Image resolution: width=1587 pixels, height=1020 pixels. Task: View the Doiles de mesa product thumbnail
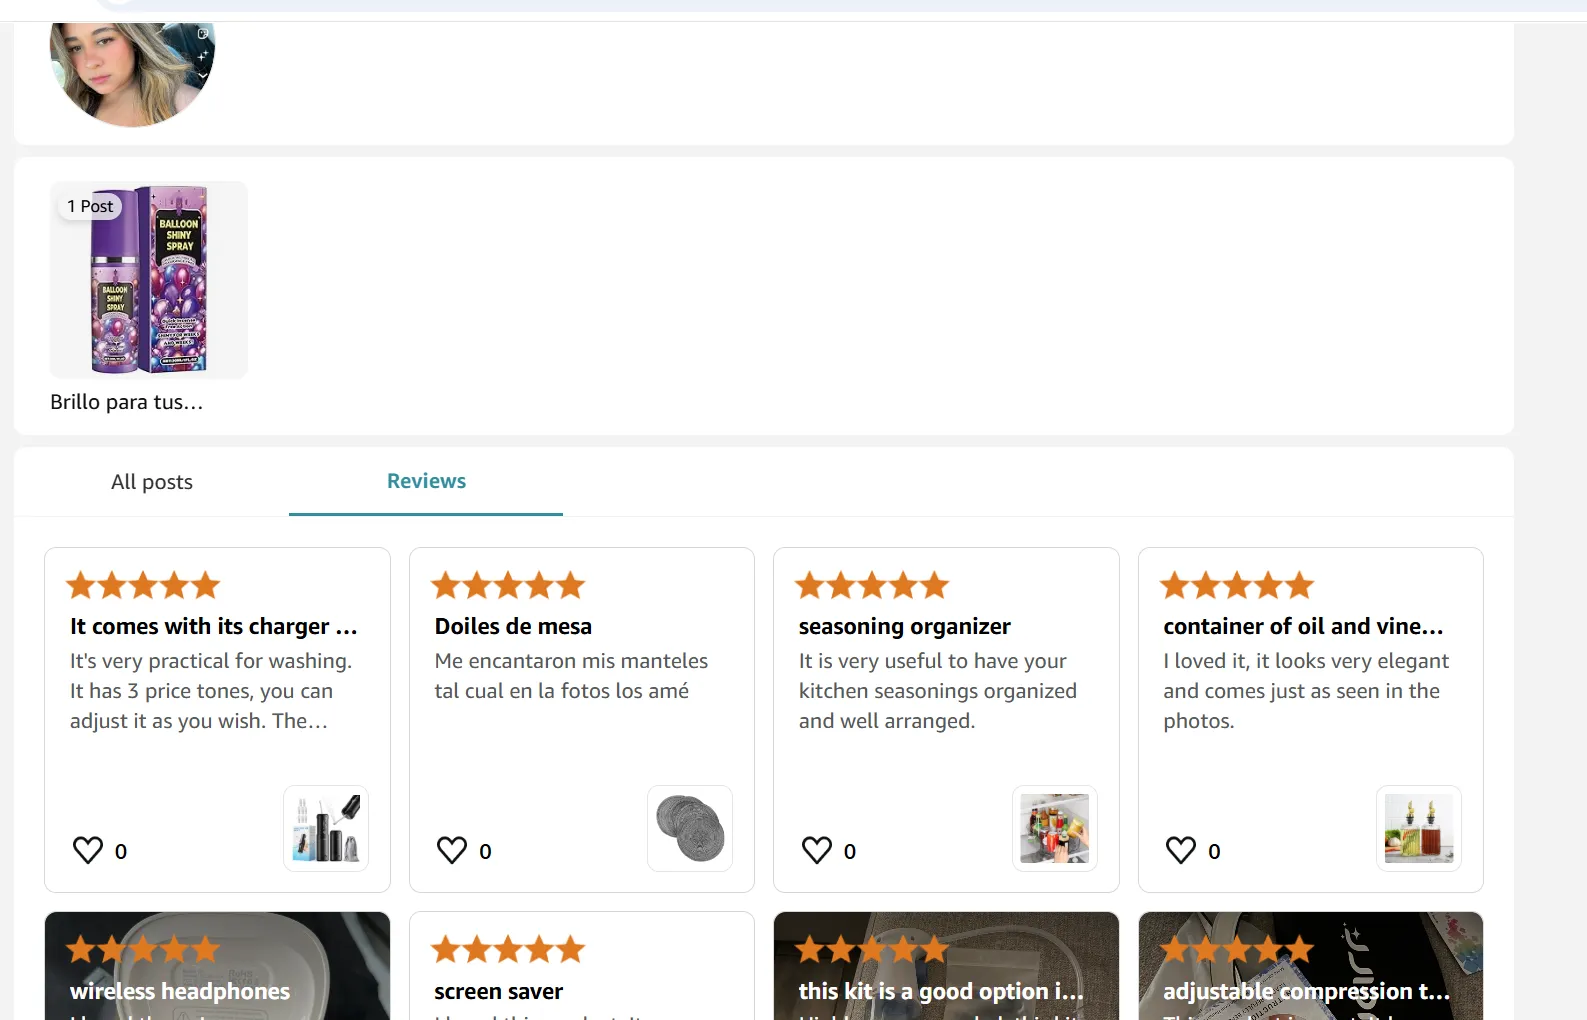pos(690,829)
